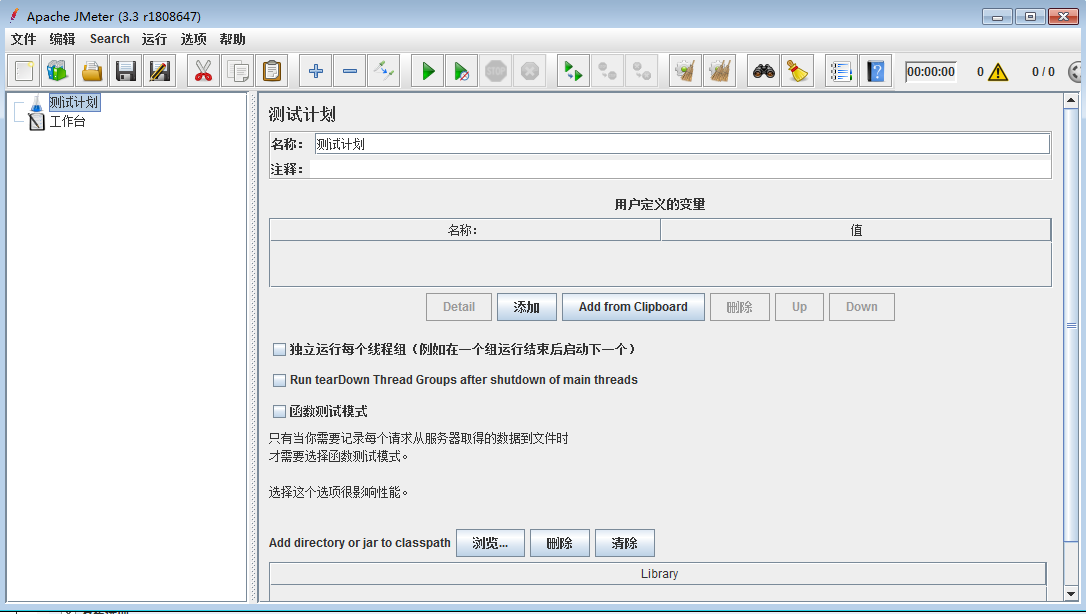This screenshot has height=614, width=1086.
Task: Paste using the clipboard icon
Action: [x=272, y=71]
